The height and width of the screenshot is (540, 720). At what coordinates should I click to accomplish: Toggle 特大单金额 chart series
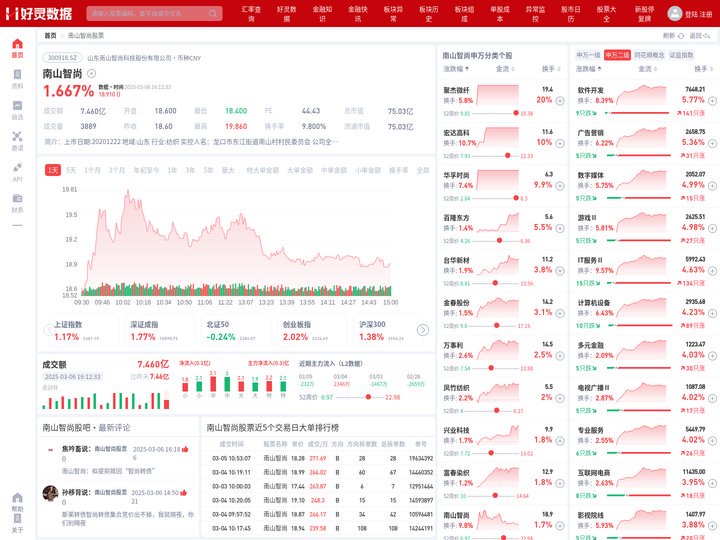click(262, 170)
